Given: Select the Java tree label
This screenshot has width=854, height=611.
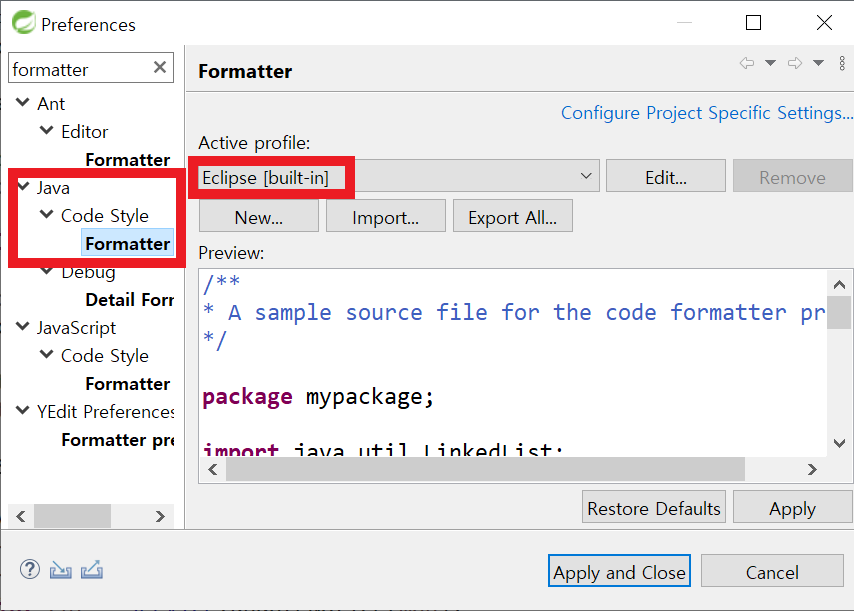Looking at the screenshot, I should click(x=53, y=188).
